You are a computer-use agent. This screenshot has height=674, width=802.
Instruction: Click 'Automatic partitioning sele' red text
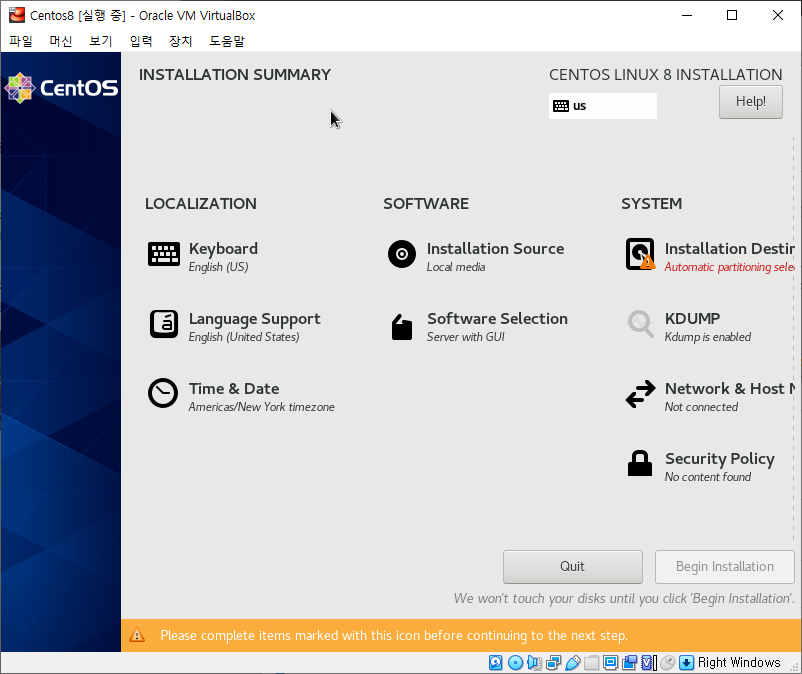pos(729,267)
